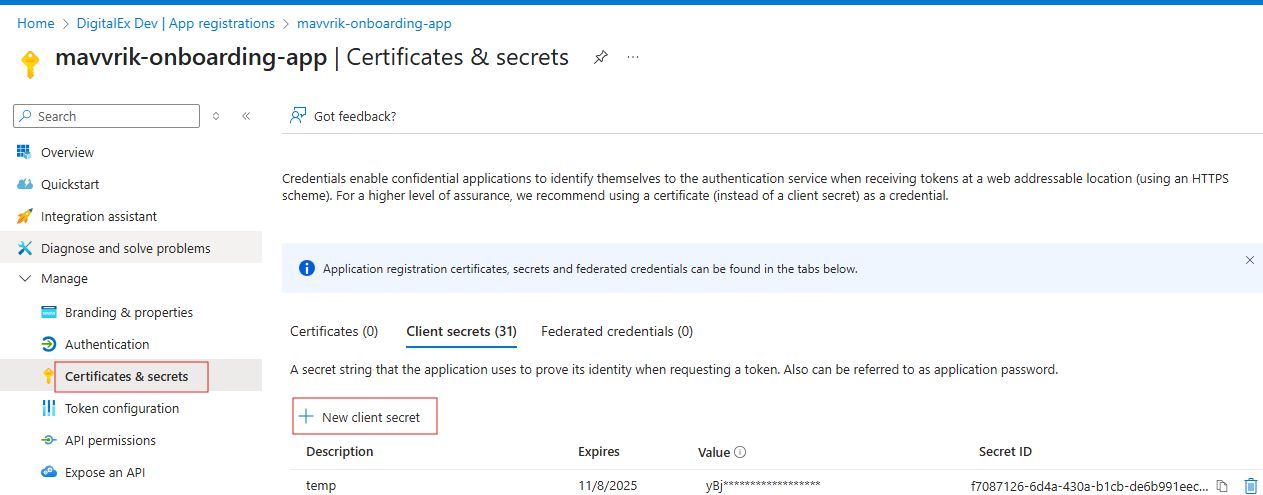Click the Value info icon
Viewport: 1263px width, 495px height.
pos(741,452)
